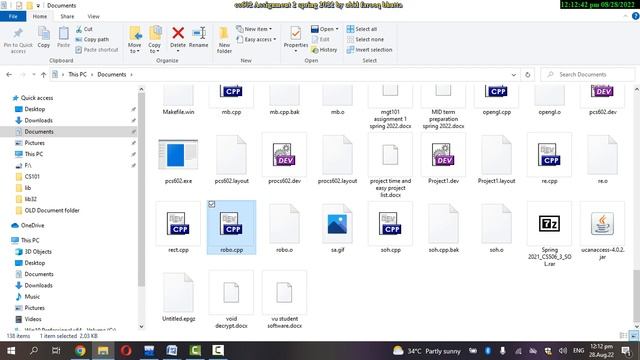Switch to the Share ribbon tab
This screenshot has width=640, height=360.
(67, 16)
